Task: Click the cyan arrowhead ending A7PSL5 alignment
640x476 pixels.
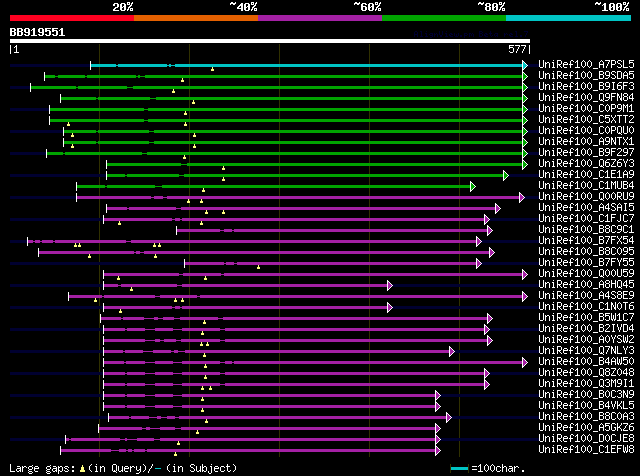Action: click(x=525, y=65)
